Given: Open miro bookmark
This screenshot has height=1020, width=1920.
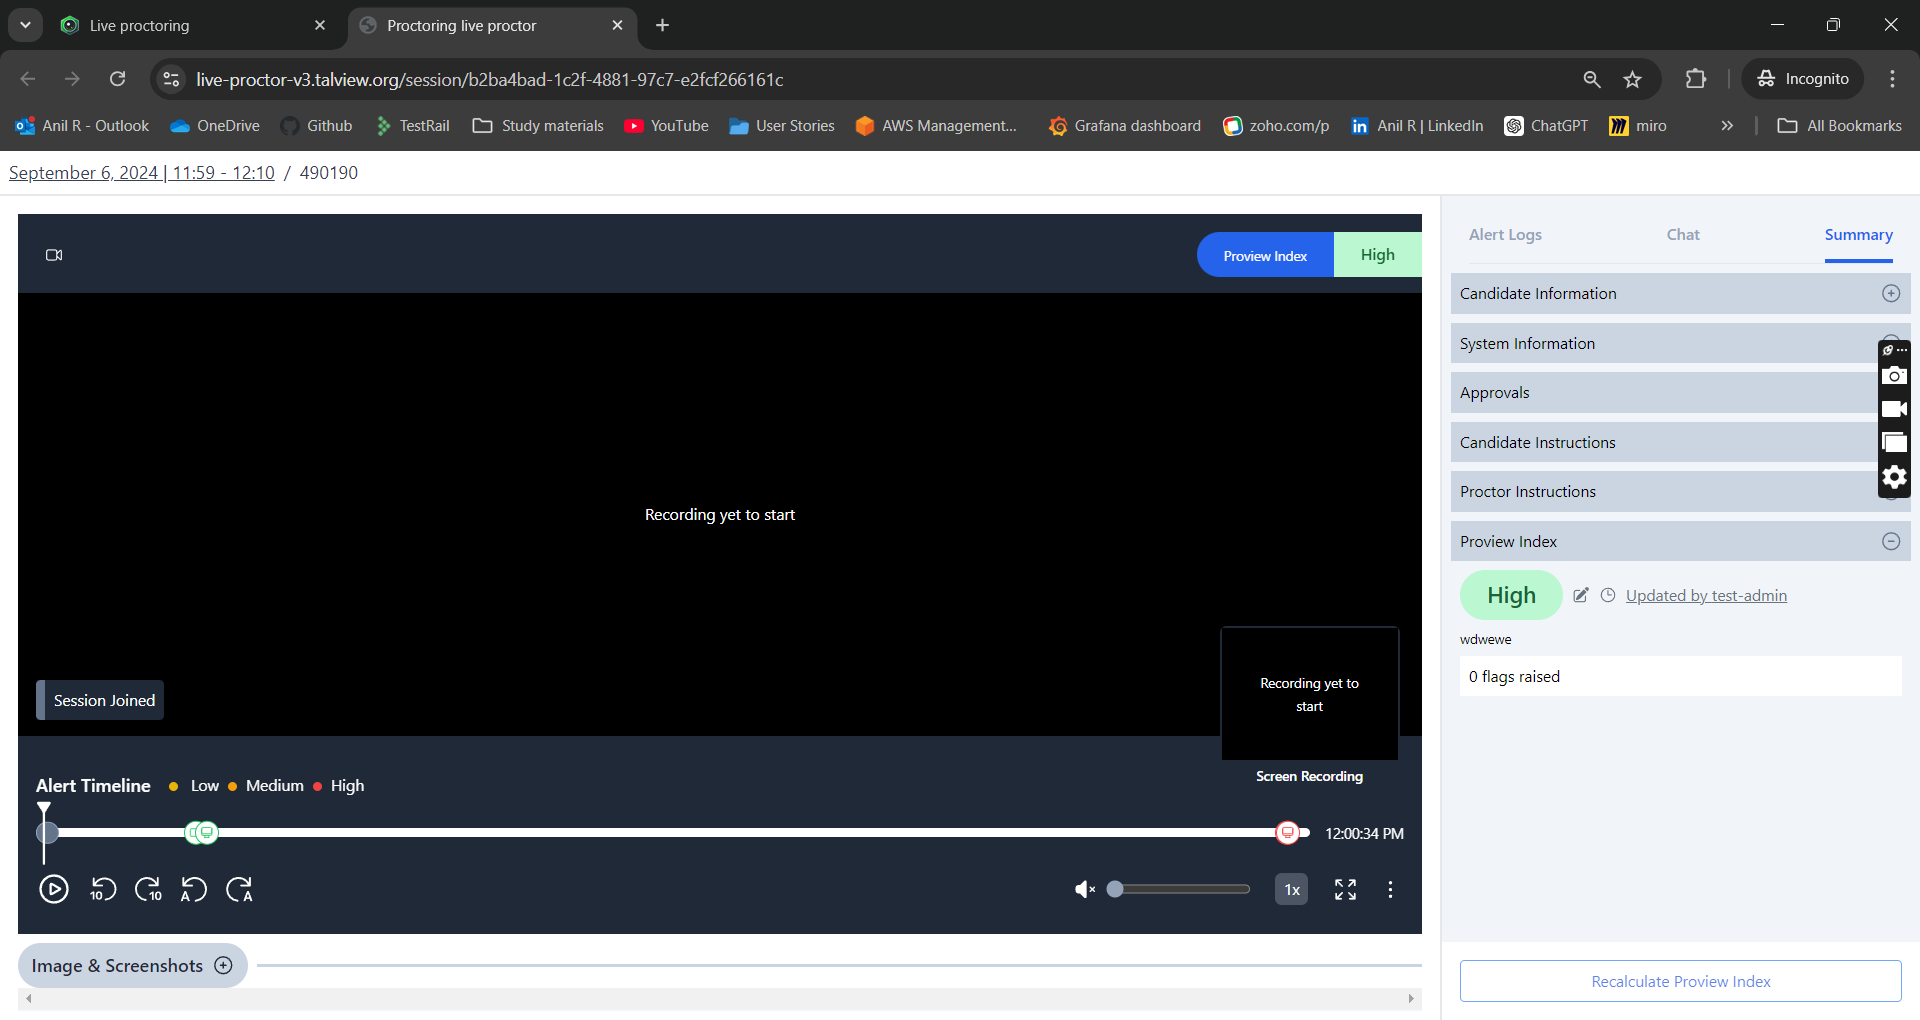Looking at the screenshot, I should 1638,126.
